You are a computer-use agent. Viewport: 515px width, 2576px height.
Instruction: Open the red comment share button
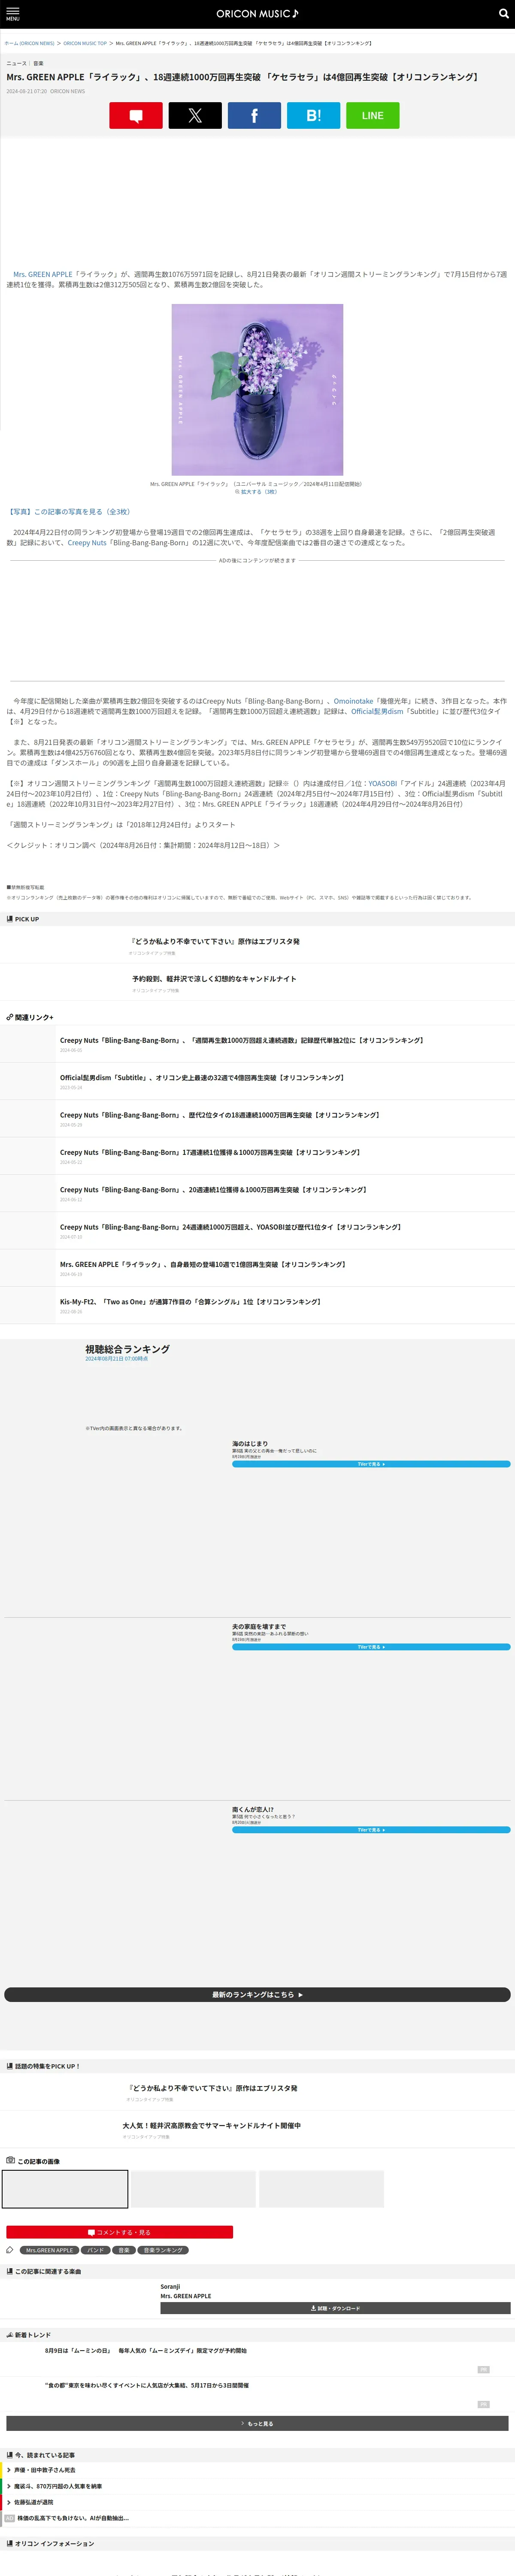coord(136,116)
